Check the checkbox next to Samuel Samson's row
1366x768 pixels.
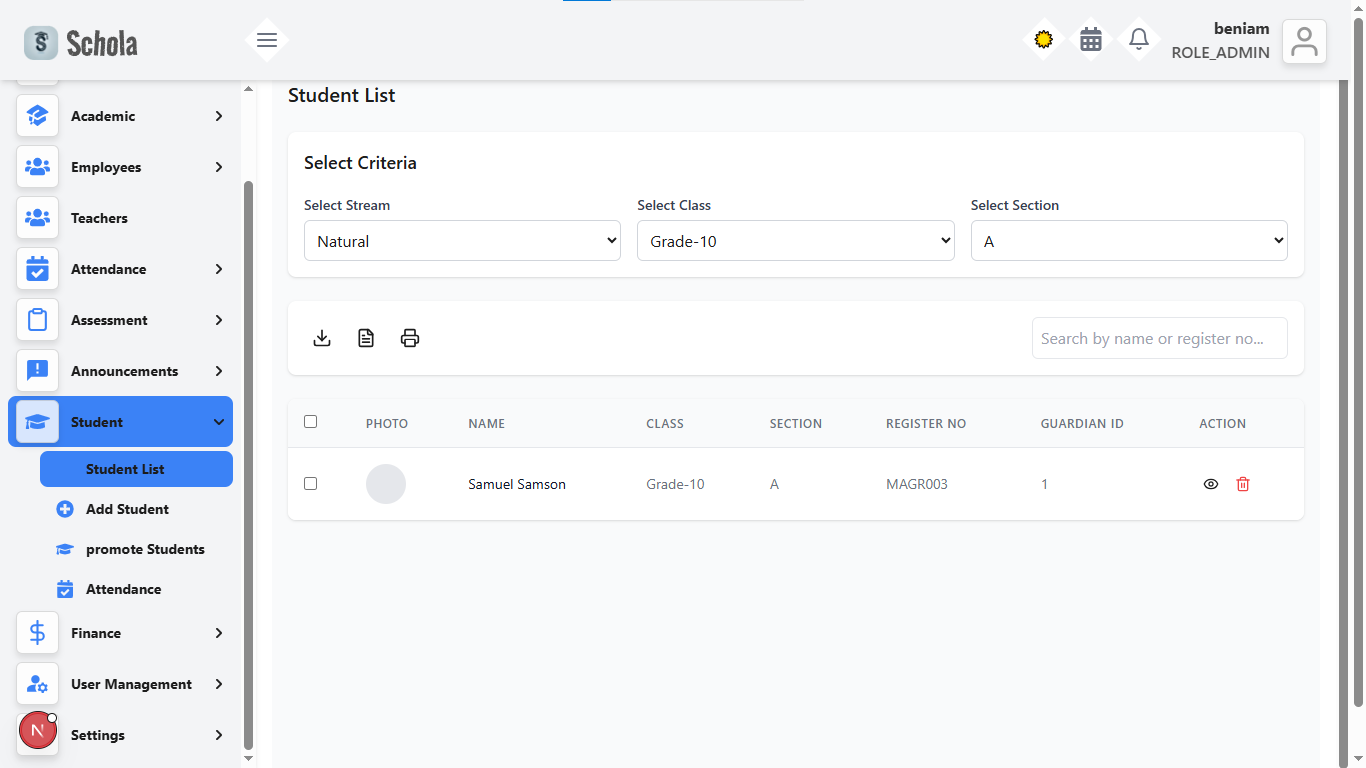tap(310, 483)
